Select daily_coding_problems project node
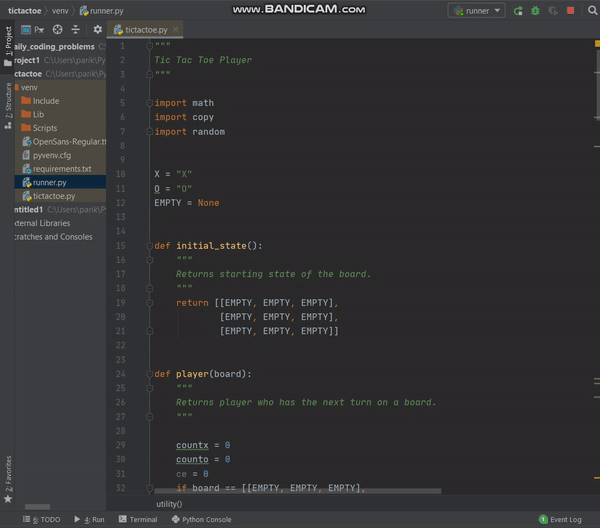This screenshot has width=600, height=528. click(60, 47)
